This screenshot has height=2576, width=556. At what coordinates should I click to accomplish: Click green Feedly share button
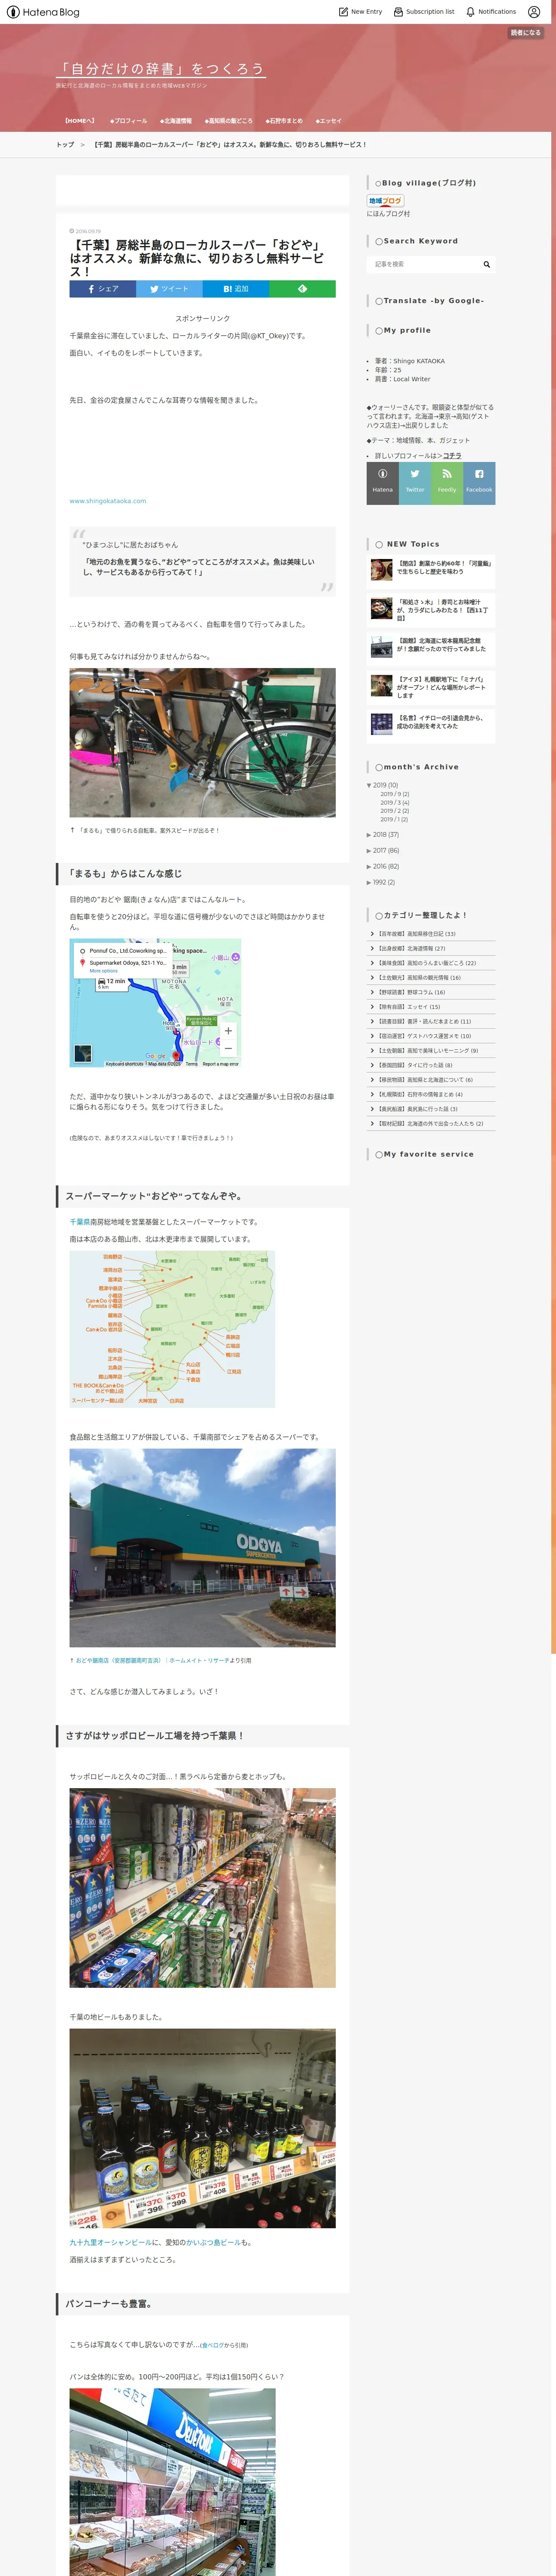(302, 289)
